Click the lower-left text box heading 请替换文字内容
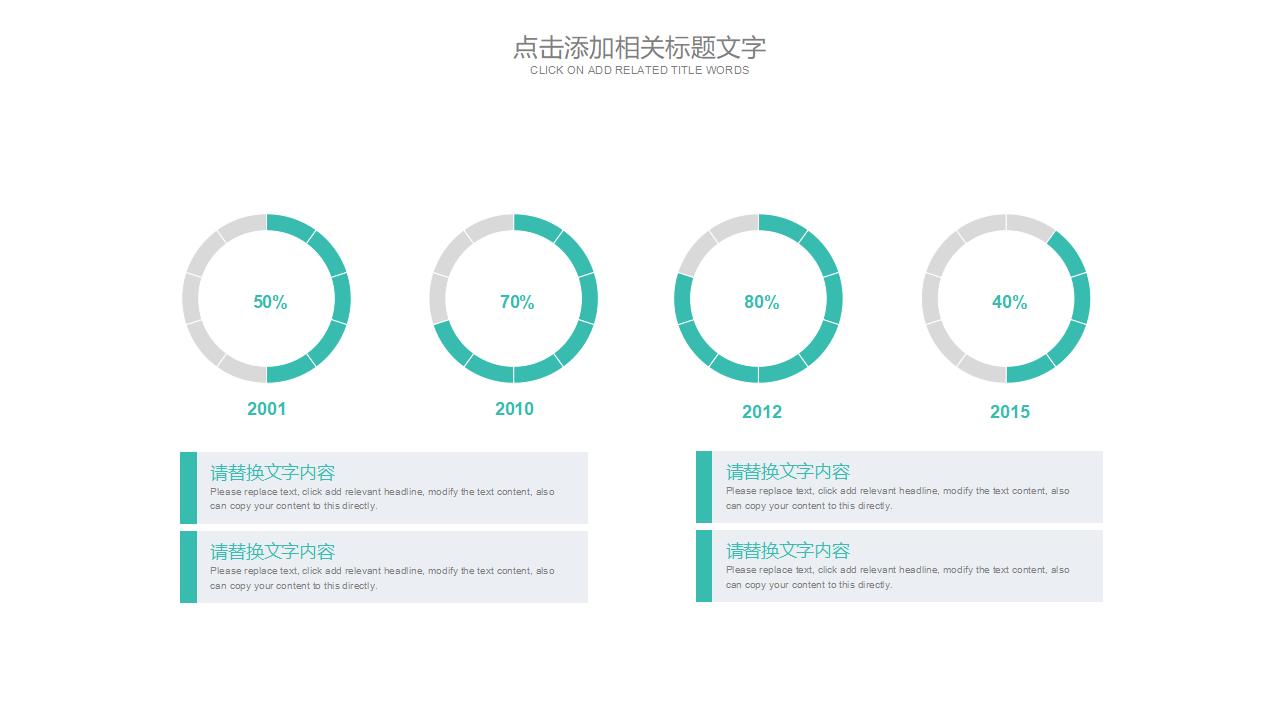1280x720 pixels. coord(272,552)
